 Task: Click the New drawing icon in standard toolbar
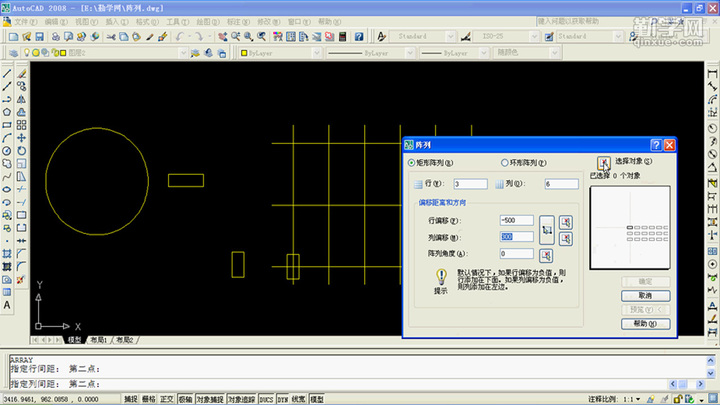[13, 36]
